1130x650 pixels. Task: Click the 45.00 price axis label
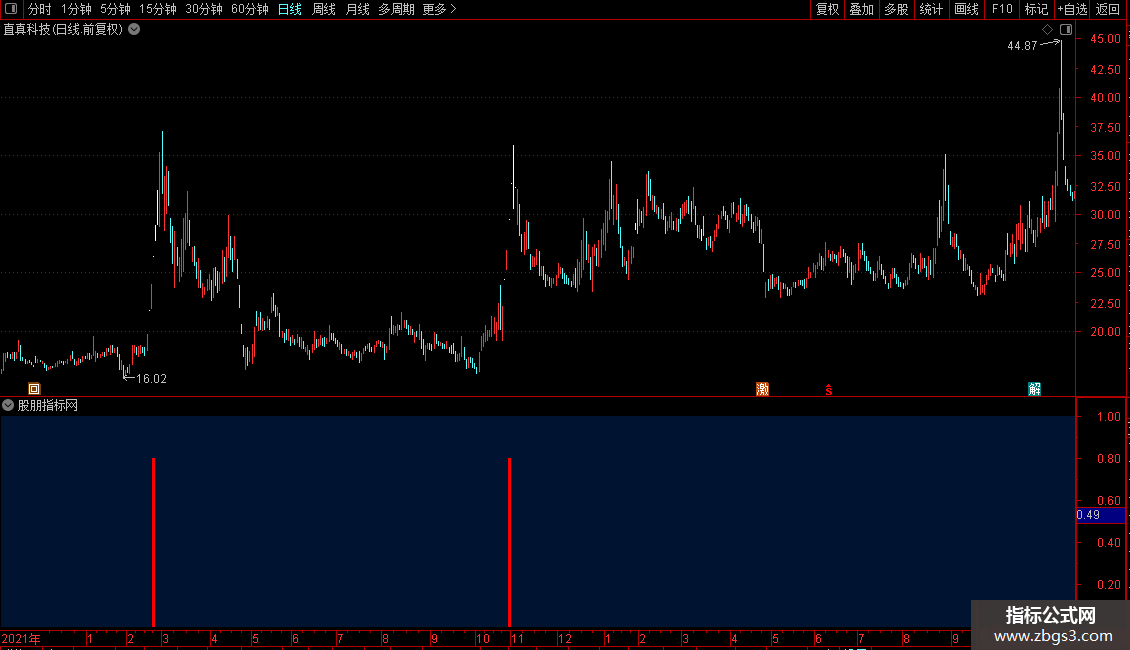click(x=1105, y=39)
